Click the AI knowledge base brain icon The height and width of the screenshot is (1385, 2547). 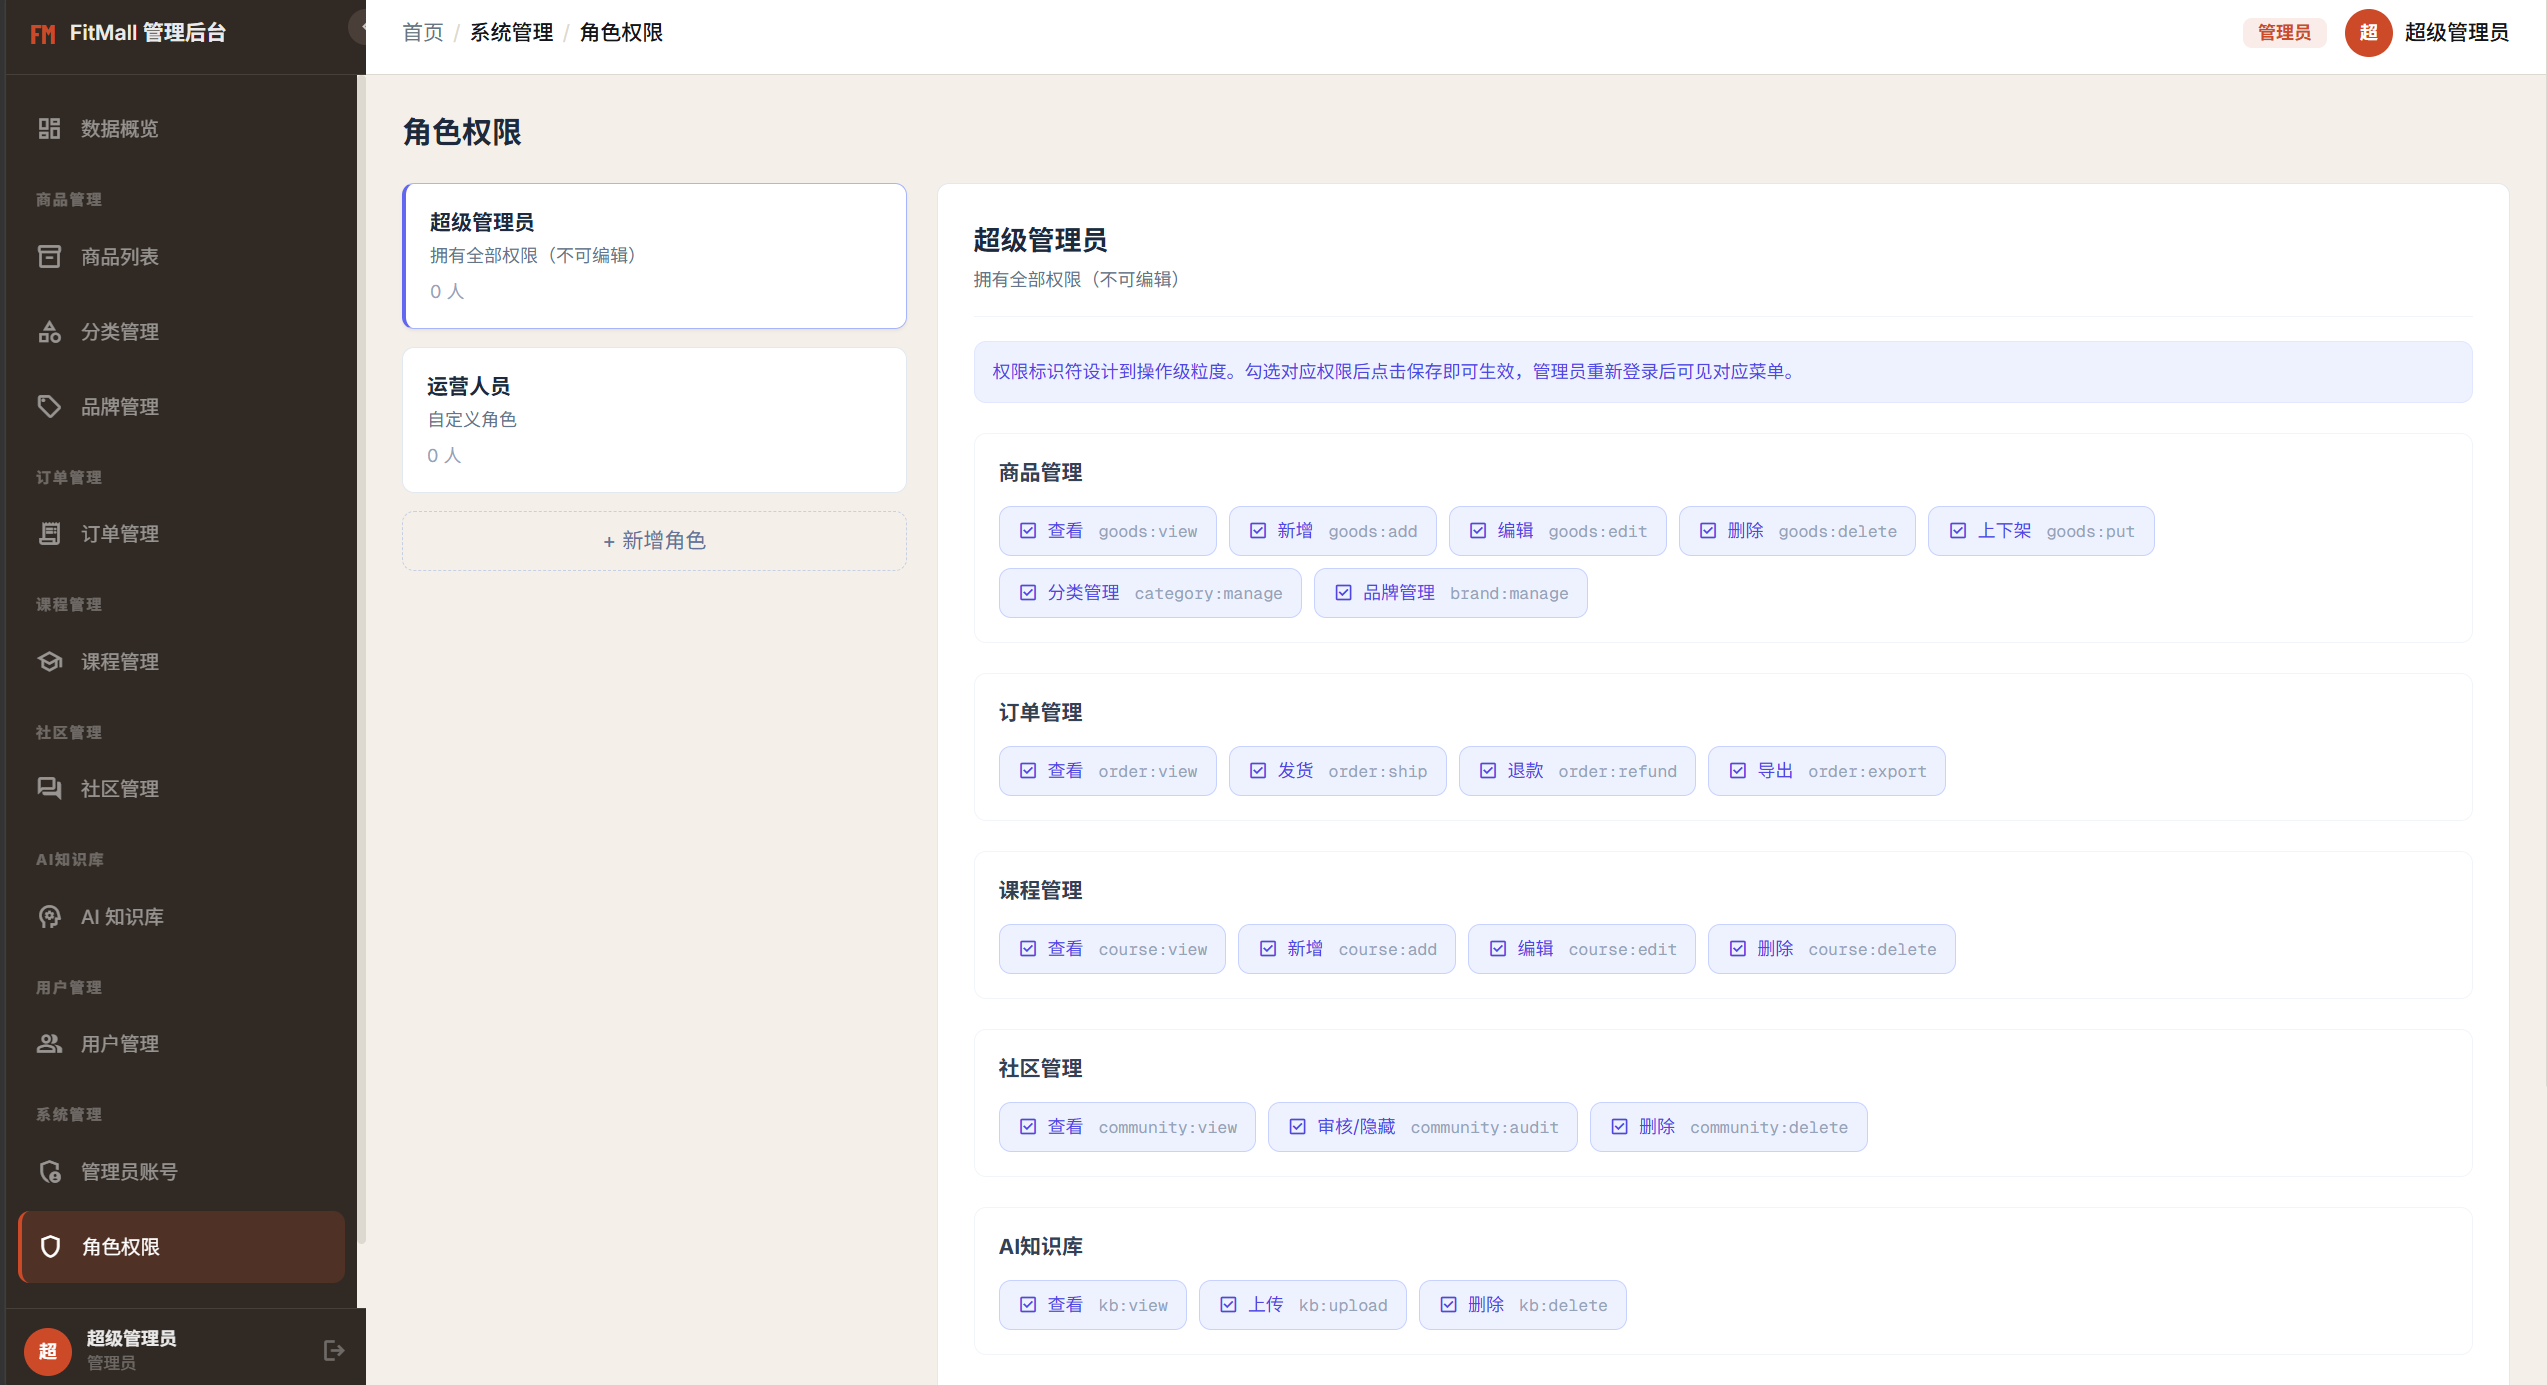(x=49, y=916)
